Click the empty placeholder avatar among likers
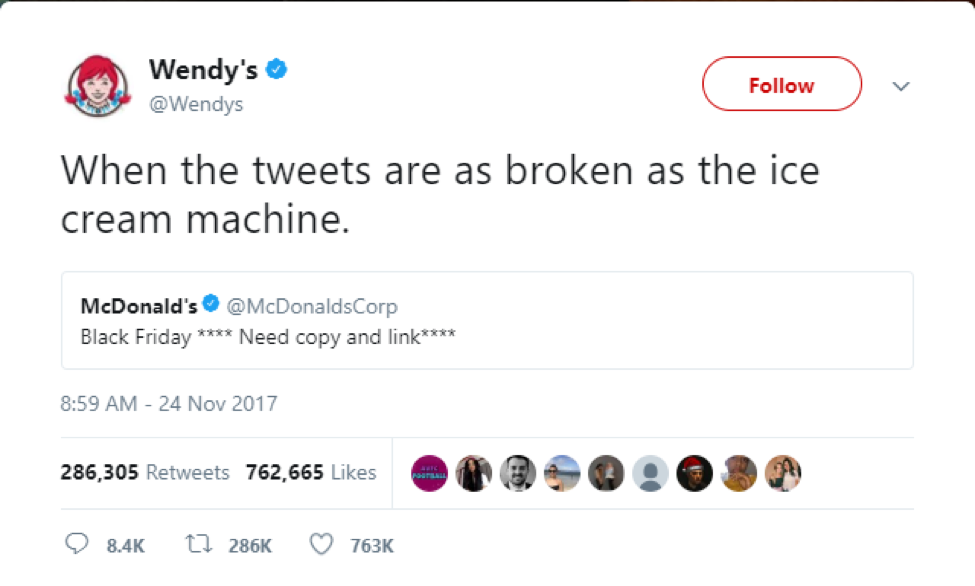 tap(652, 473)
